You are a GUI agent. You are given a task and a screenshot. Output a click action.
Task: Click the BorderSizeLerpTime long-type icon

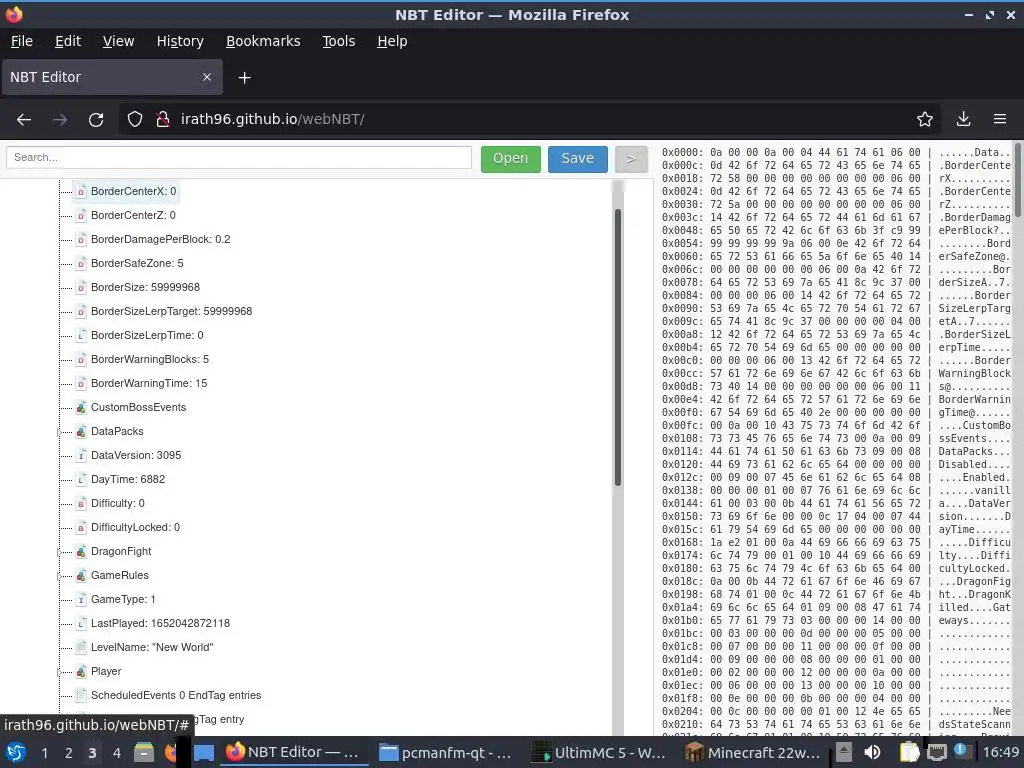81,336
